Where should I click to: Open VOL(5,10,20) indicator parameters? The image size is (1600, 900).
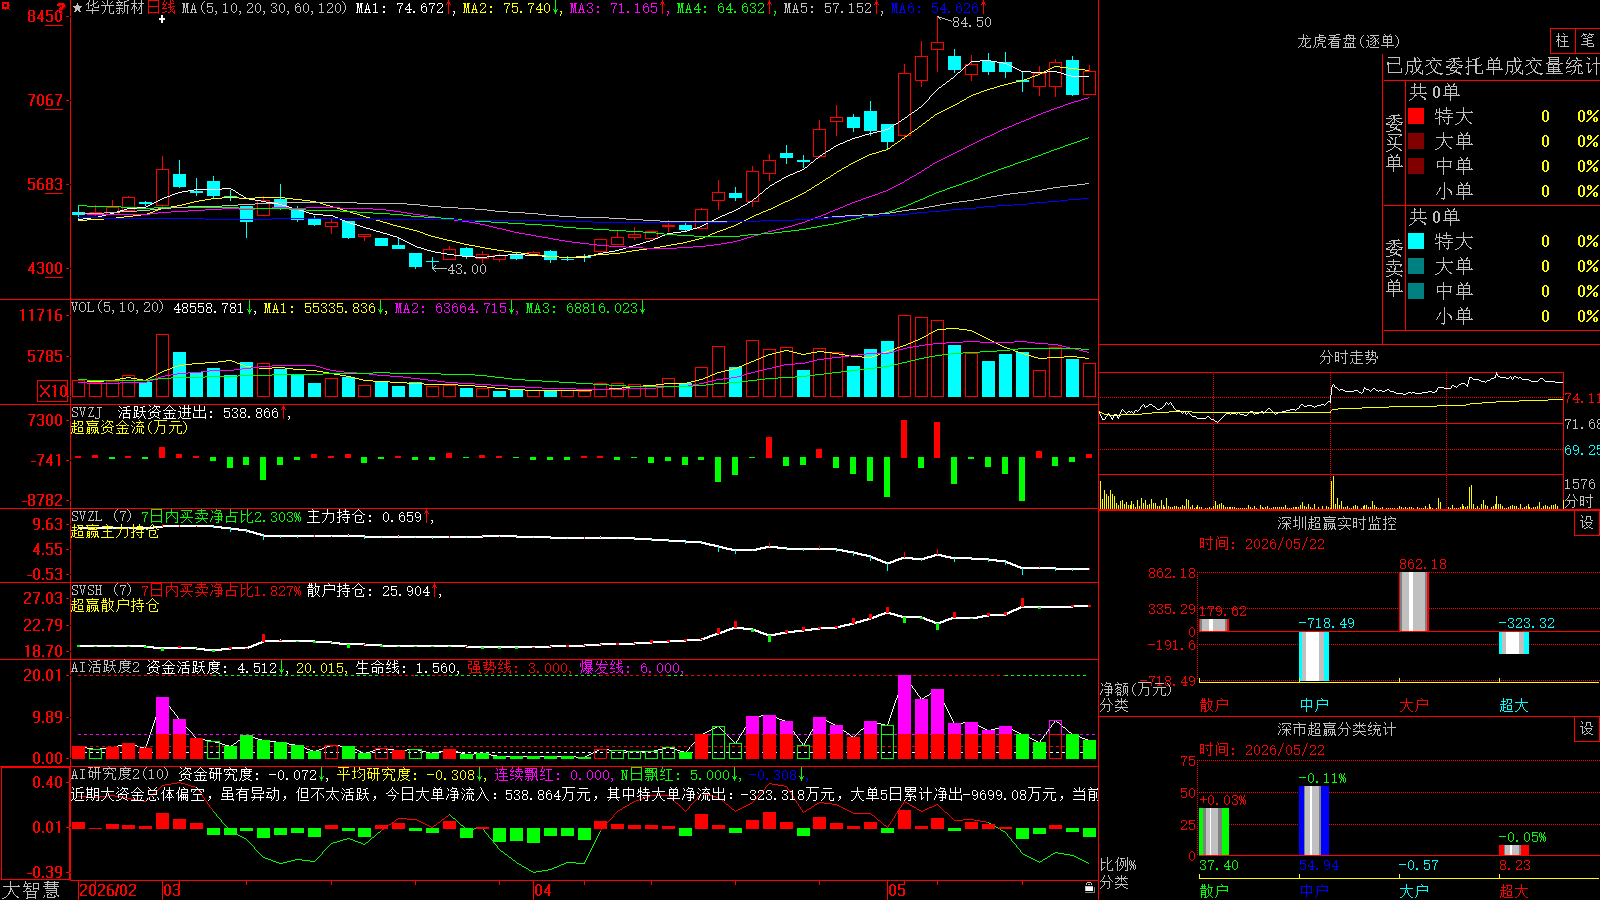pyautogui.click(x=117, y=308)
